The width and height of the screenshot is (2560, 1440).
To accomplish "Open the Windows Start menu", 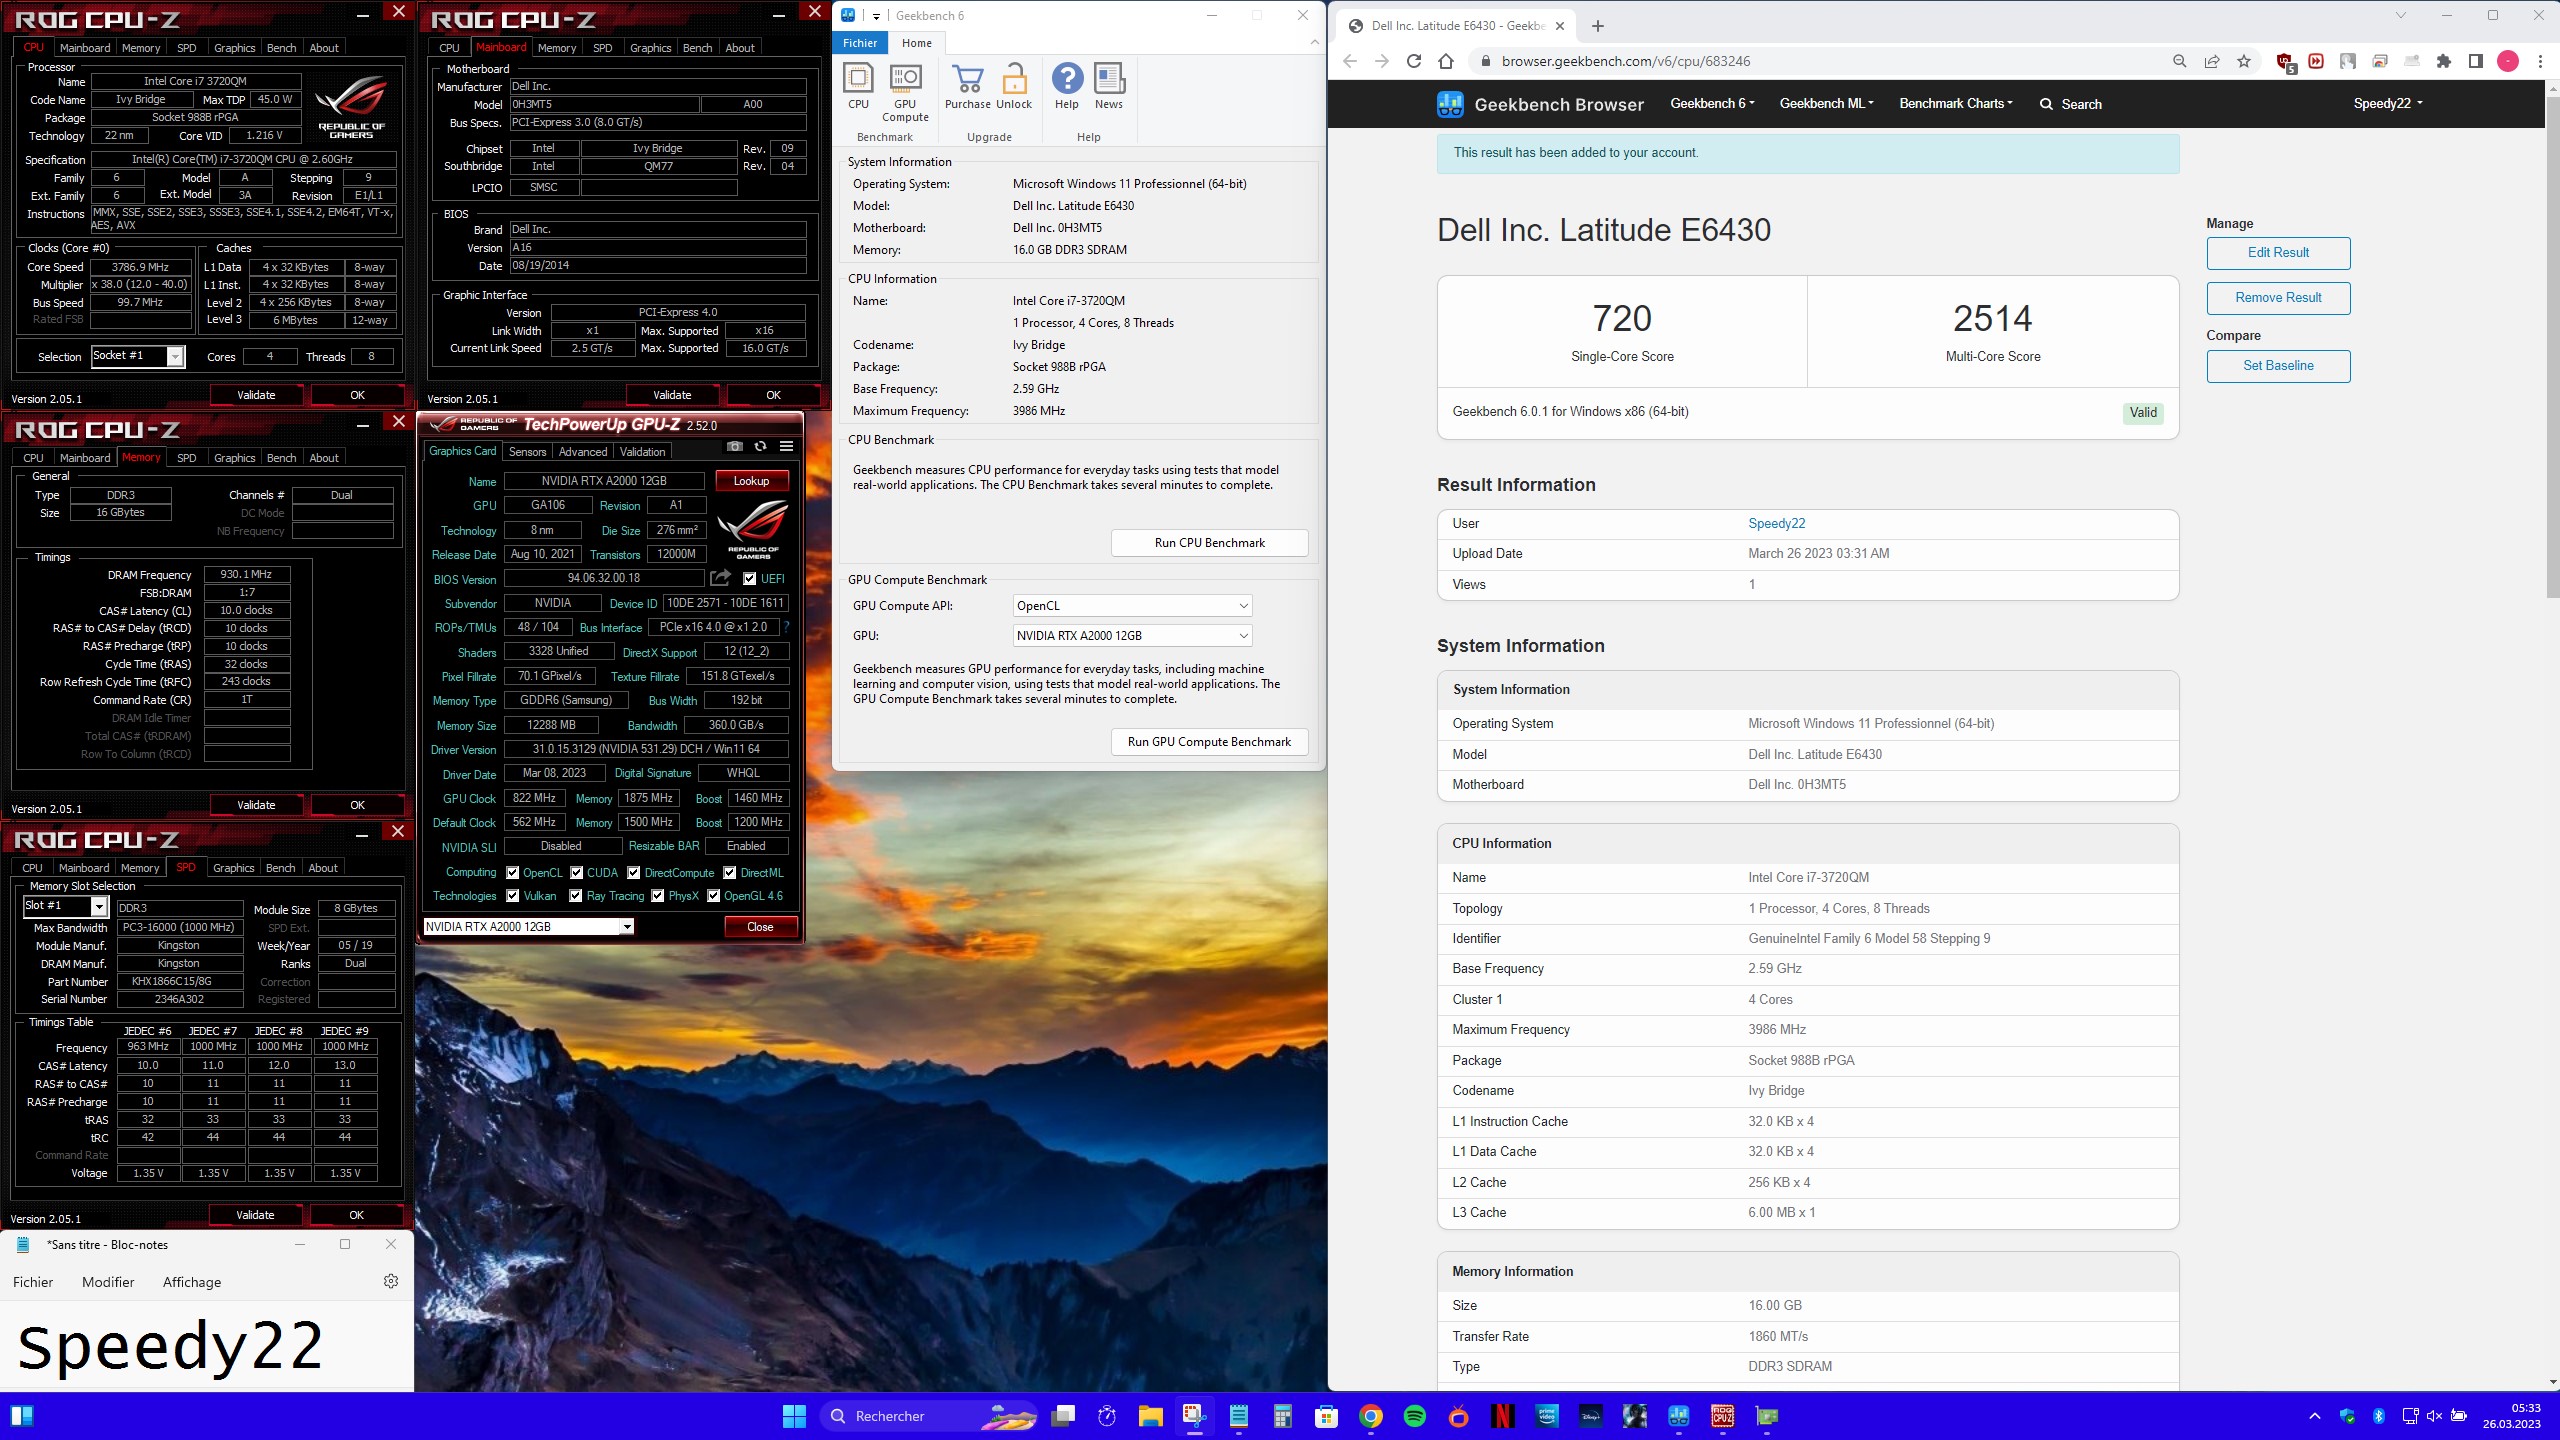I will (x=795, y=1416).
